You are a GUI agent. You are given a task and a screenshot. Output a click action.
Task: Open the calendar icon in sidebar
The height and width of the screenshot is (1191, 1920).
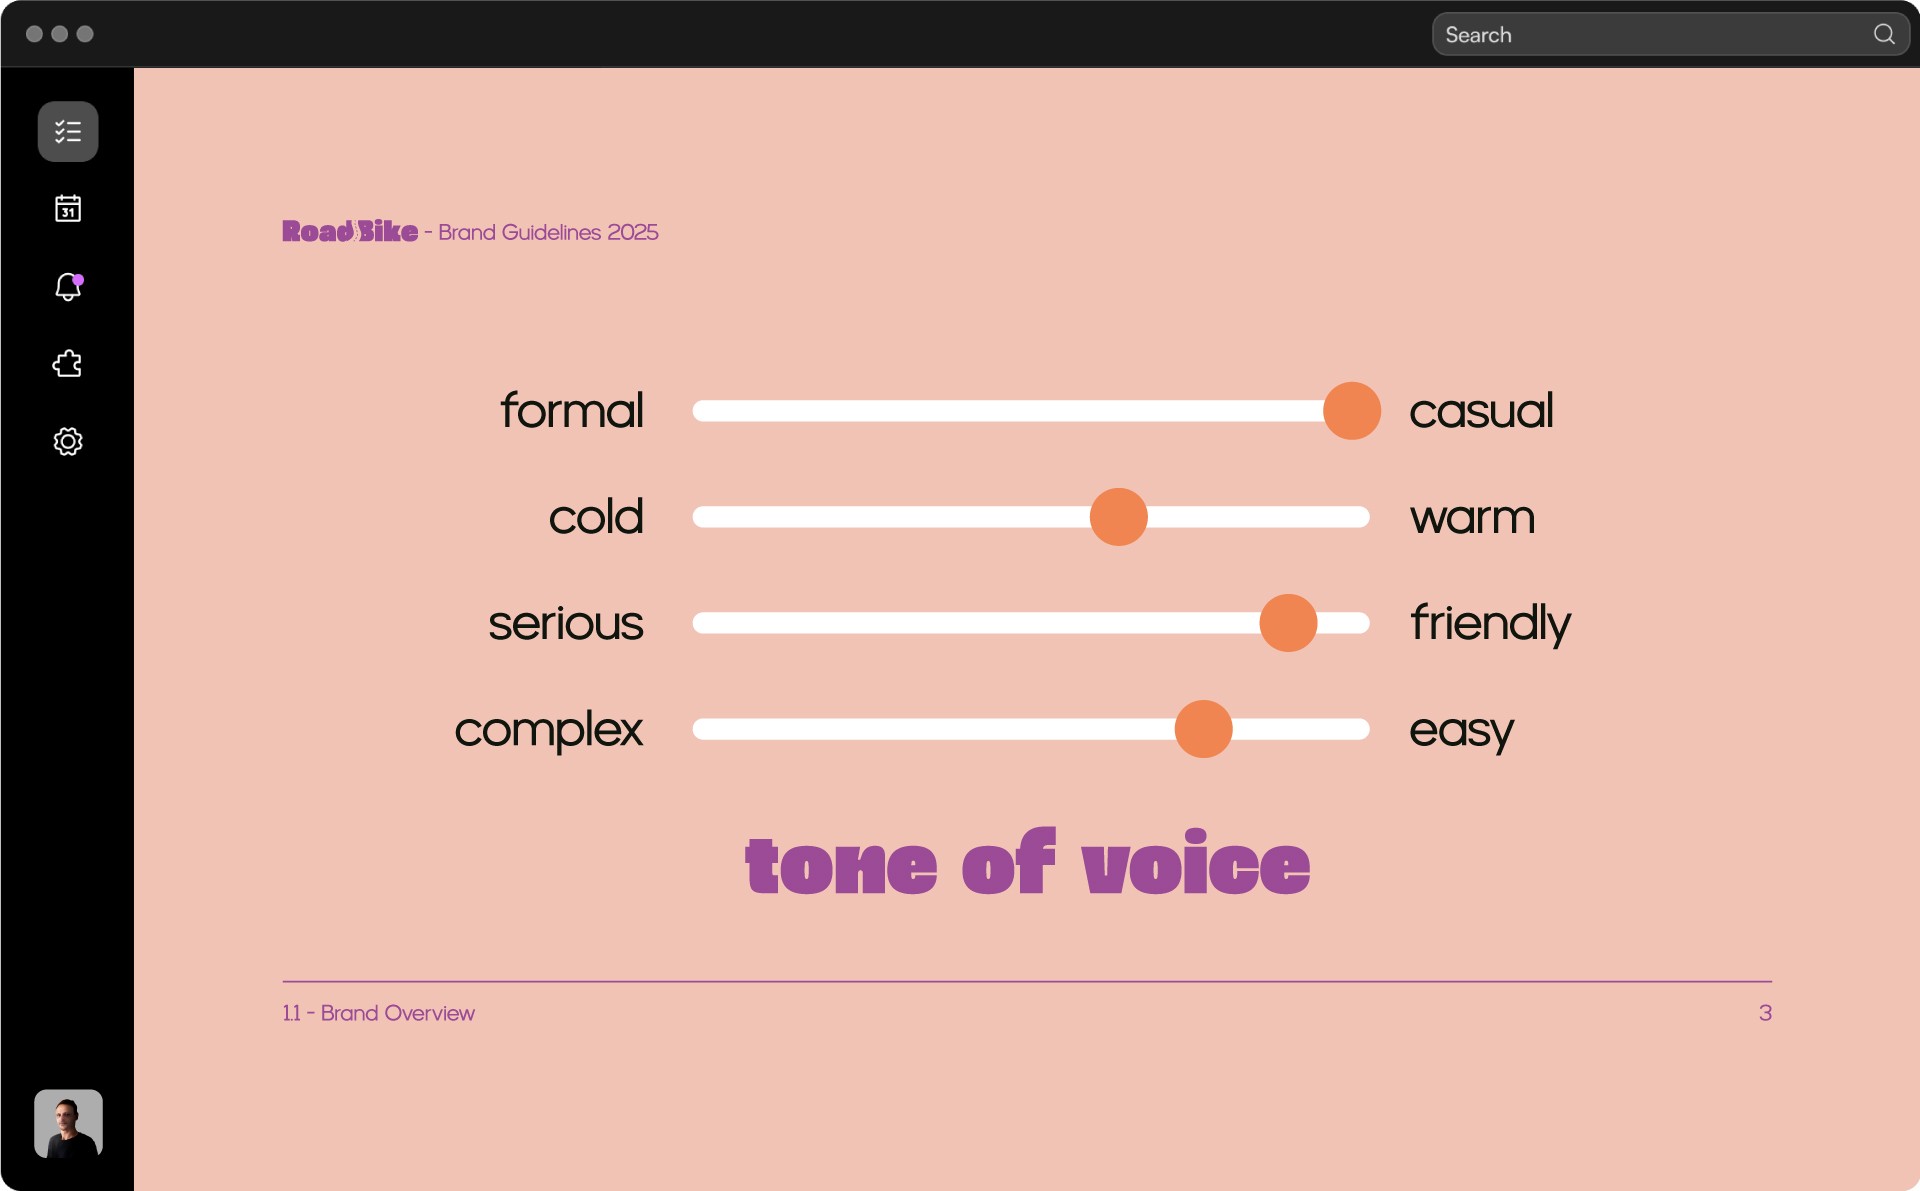68,208
